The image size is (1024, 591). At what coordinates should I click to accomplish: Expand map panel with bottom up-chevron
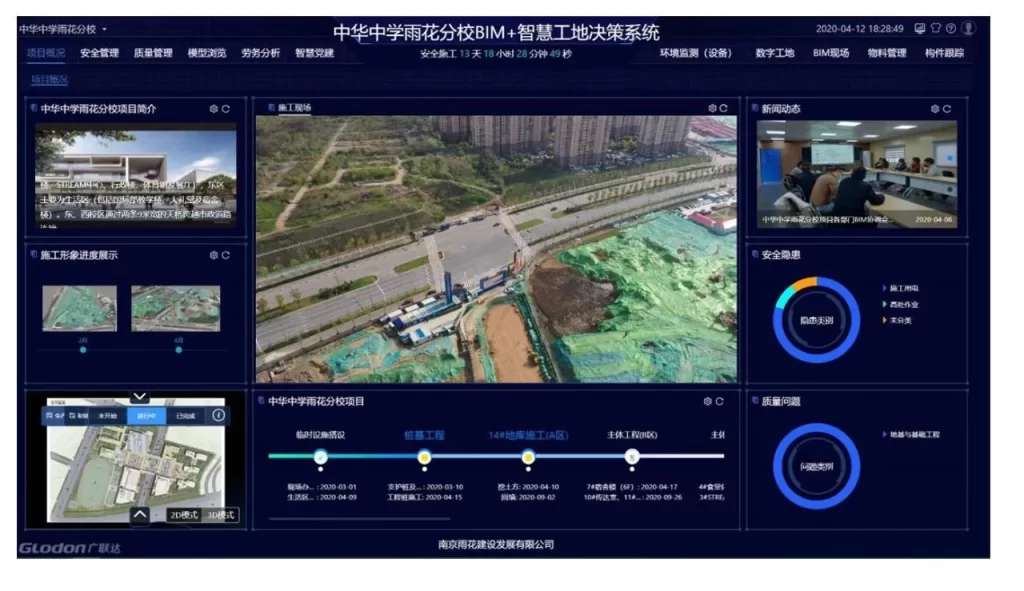[140, 515]
